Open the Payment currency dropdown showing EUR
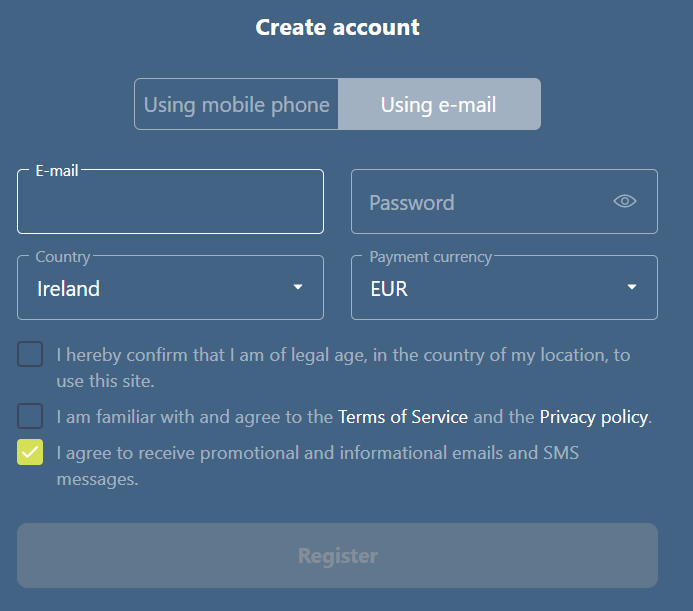This screenshot has height=611, width=693. click(x=504, y=287)
